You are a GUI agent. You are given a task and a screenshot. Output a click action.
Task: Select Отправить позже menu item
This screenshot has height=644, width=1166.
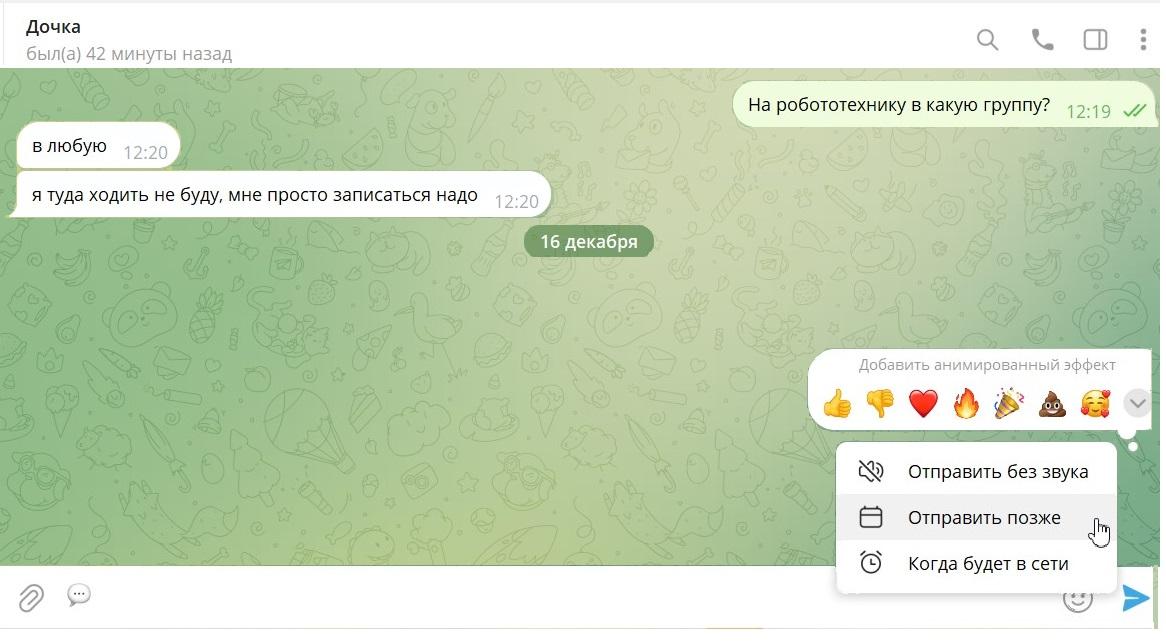pyautogui.click(x=976, y=518)
